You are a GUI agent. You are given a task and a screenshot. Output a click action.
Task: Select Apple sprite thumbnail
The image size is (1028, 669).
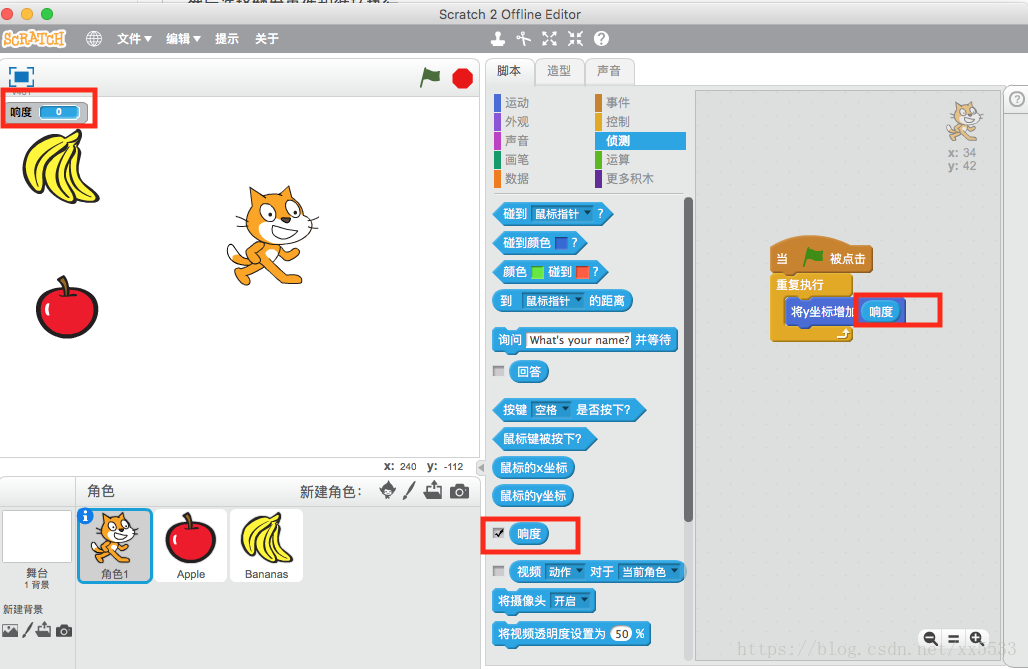click(191, 546)
